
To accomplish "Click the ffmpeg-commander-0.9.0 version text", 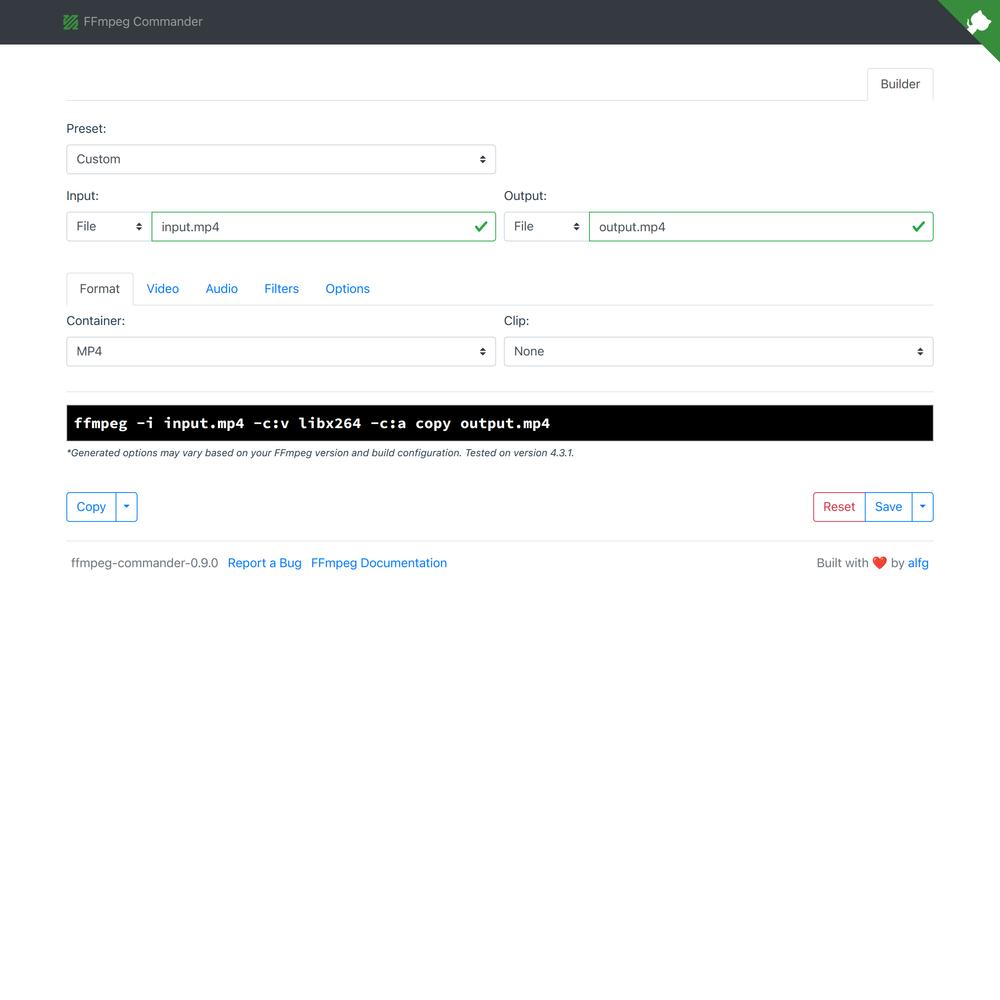I will pyautogui.click(x=145, y=563).
